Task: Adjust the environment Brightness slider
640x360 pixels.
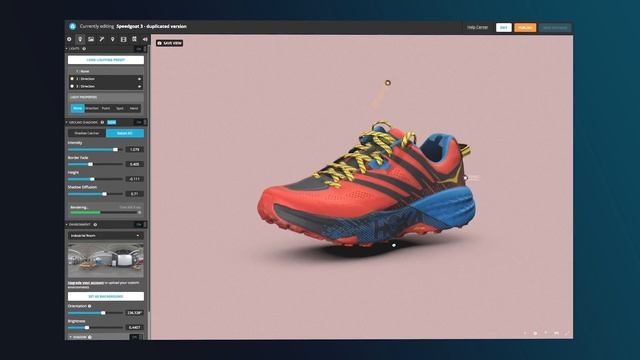Action: [95, 327]
